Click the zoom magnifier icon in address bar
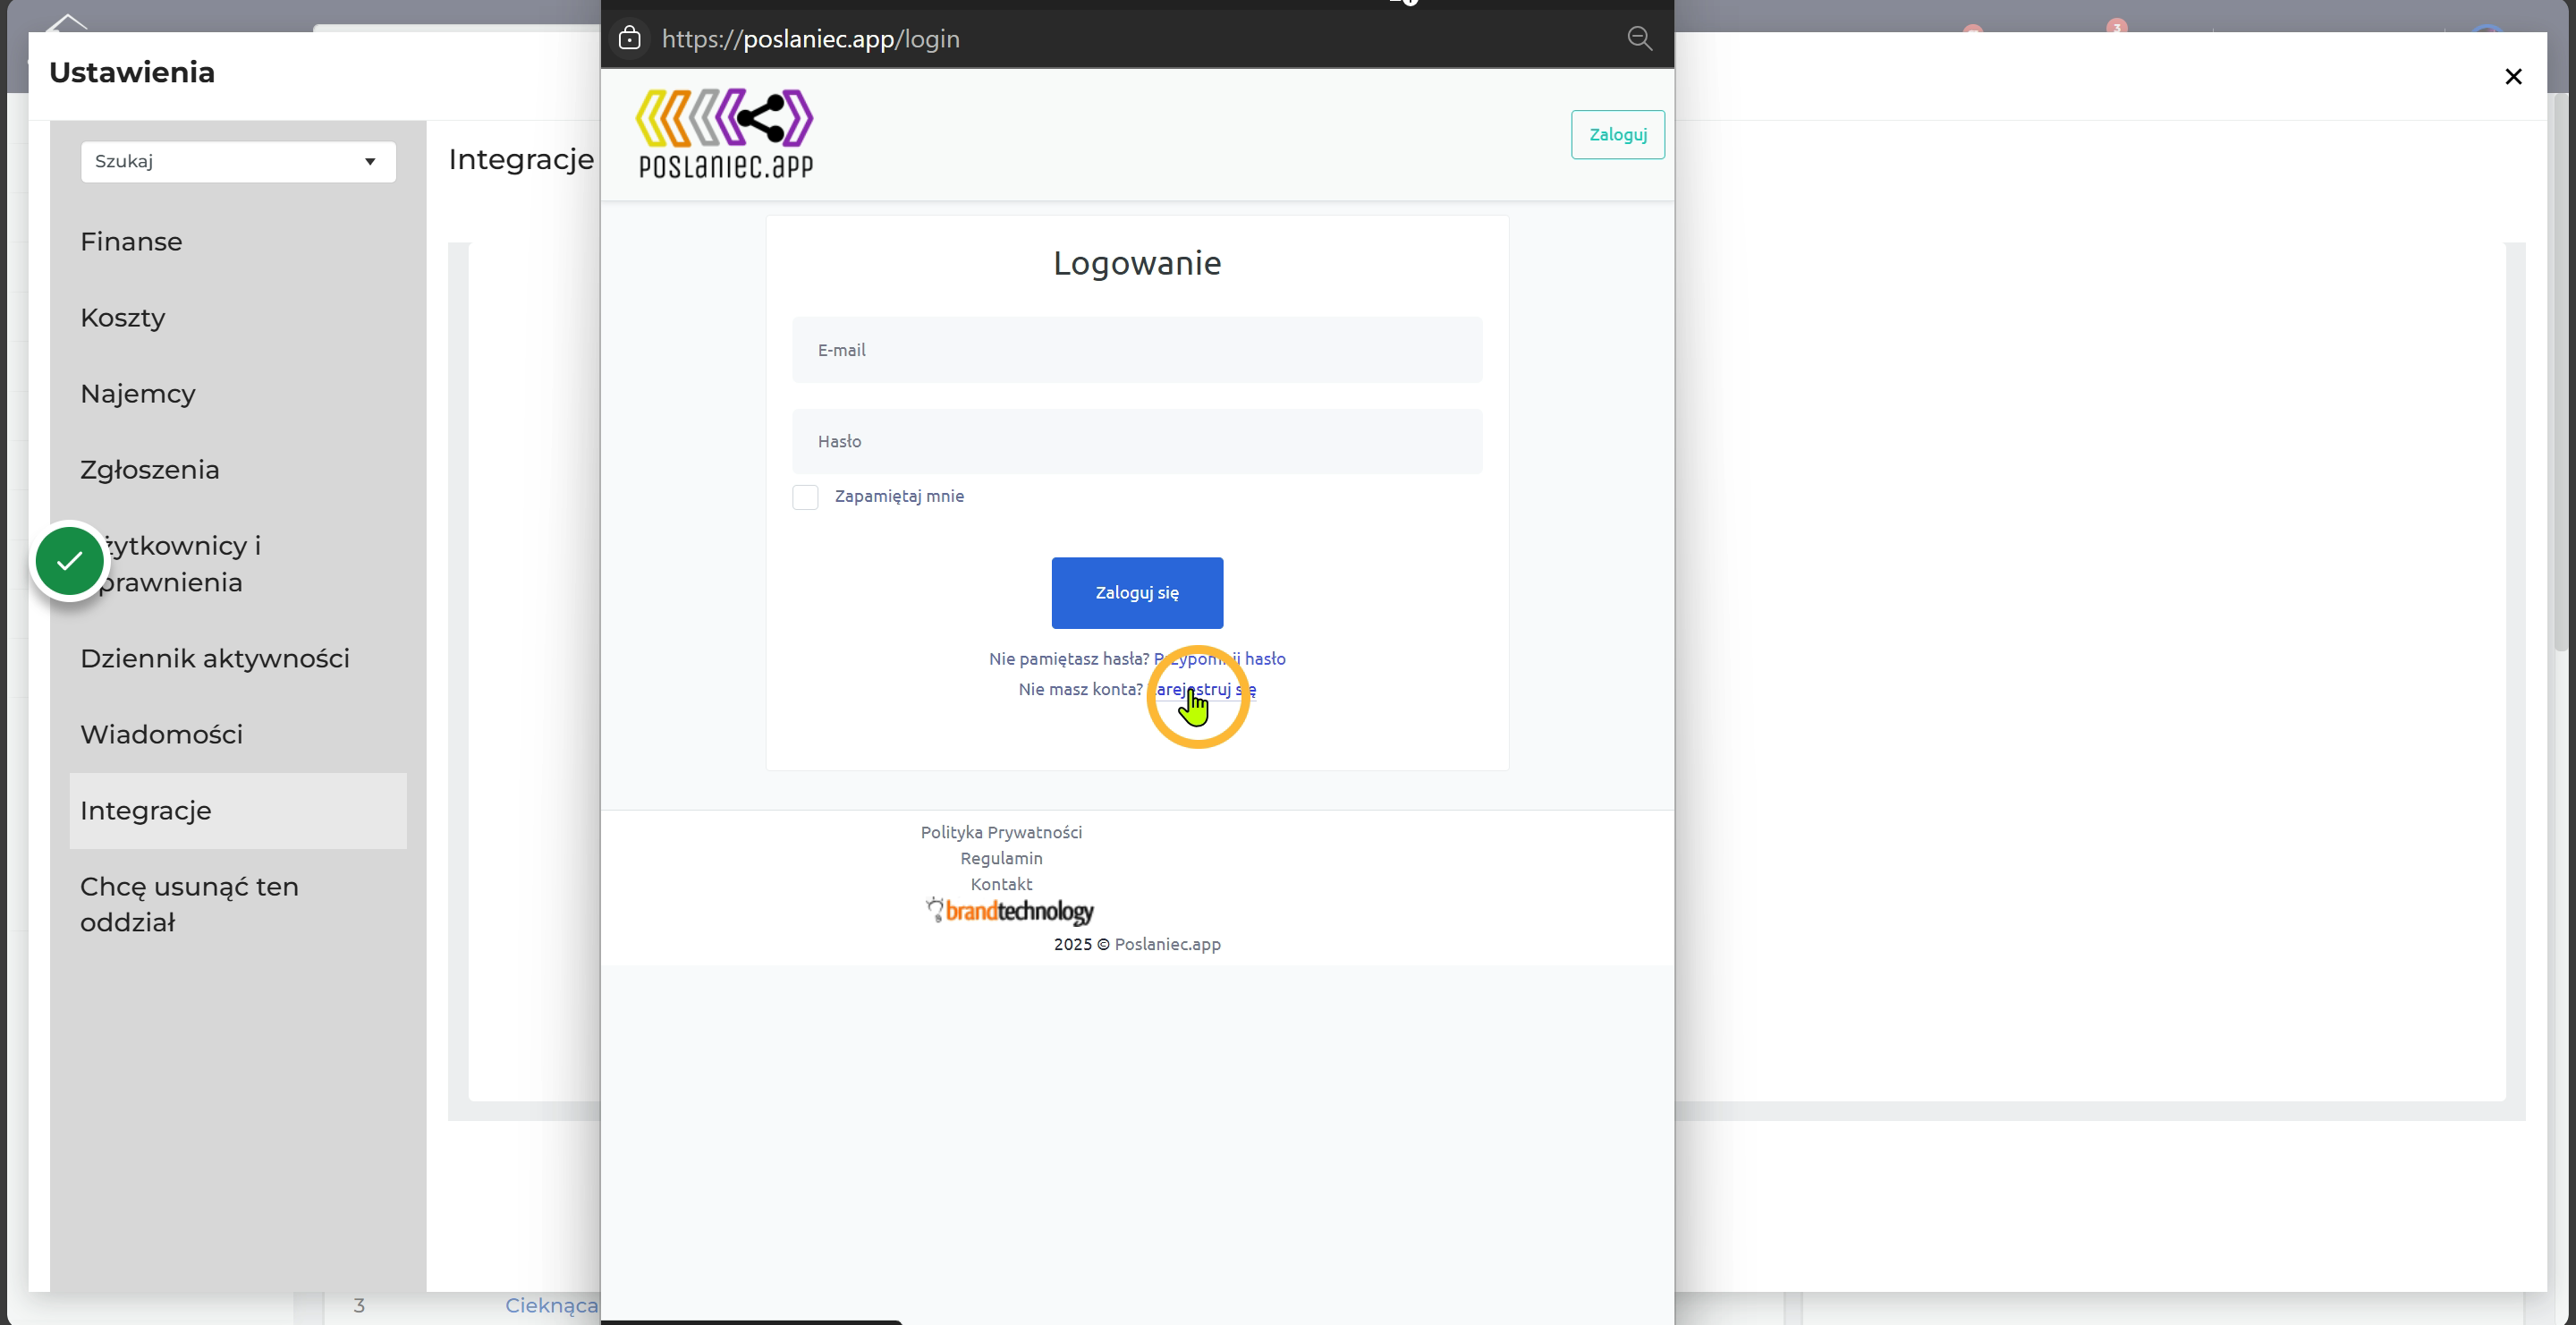This screenshot has height=1325, width=2576. [x=1639, y=38]
